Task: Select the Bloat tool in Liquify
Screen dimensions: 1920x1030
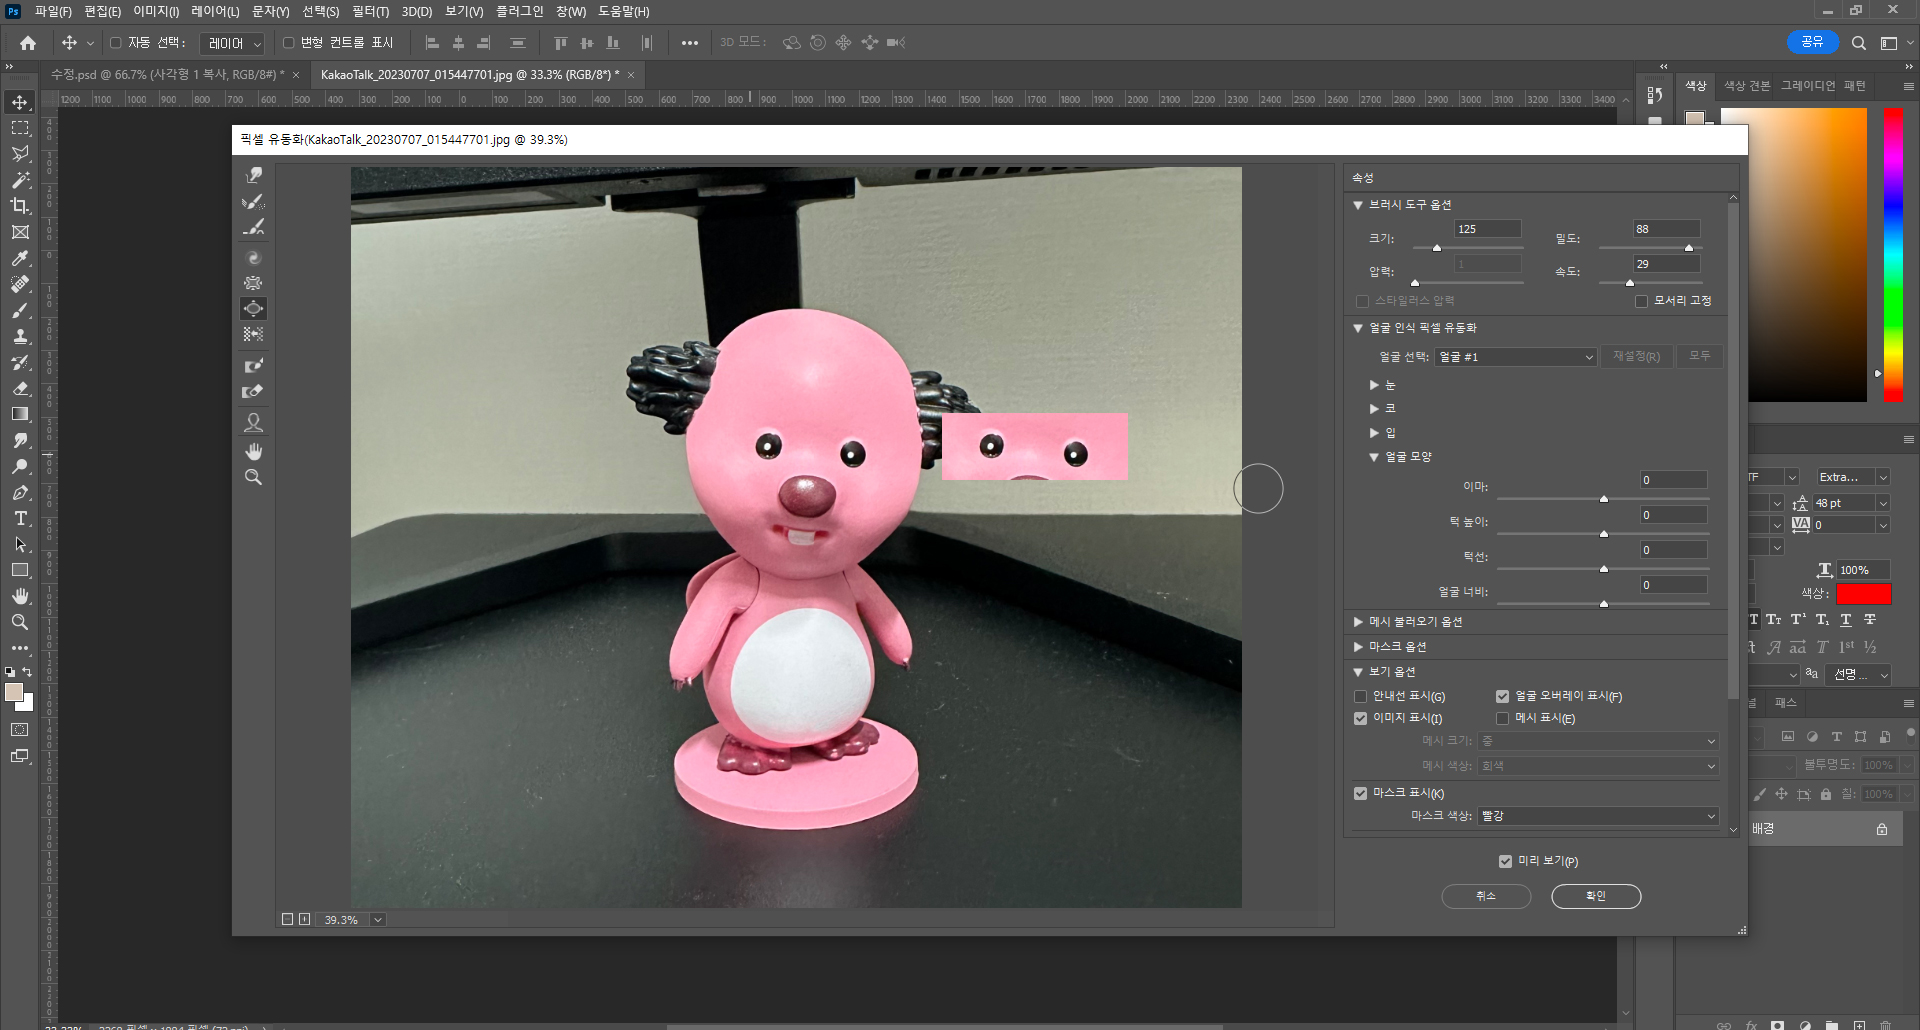Action: (254, 309)
